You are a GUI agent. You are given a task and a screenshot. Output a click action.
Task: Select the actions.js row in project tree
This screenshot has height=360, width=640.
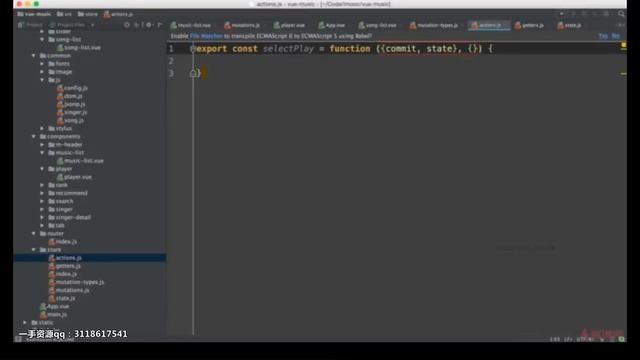pyautogui.click(x=89, y=258)
